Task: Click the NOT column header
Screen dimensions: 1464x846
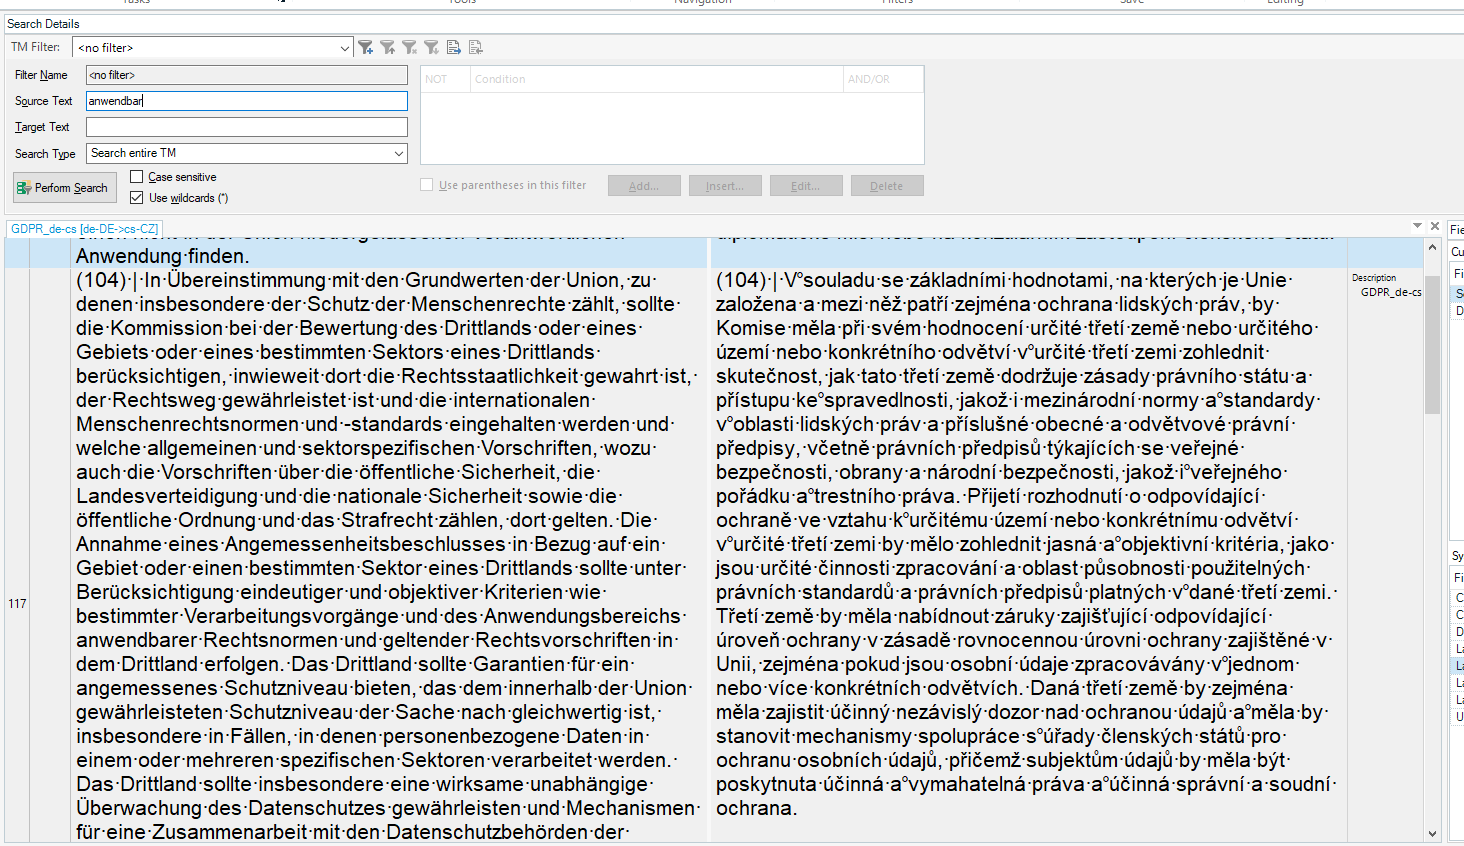Action: [445, 79]
